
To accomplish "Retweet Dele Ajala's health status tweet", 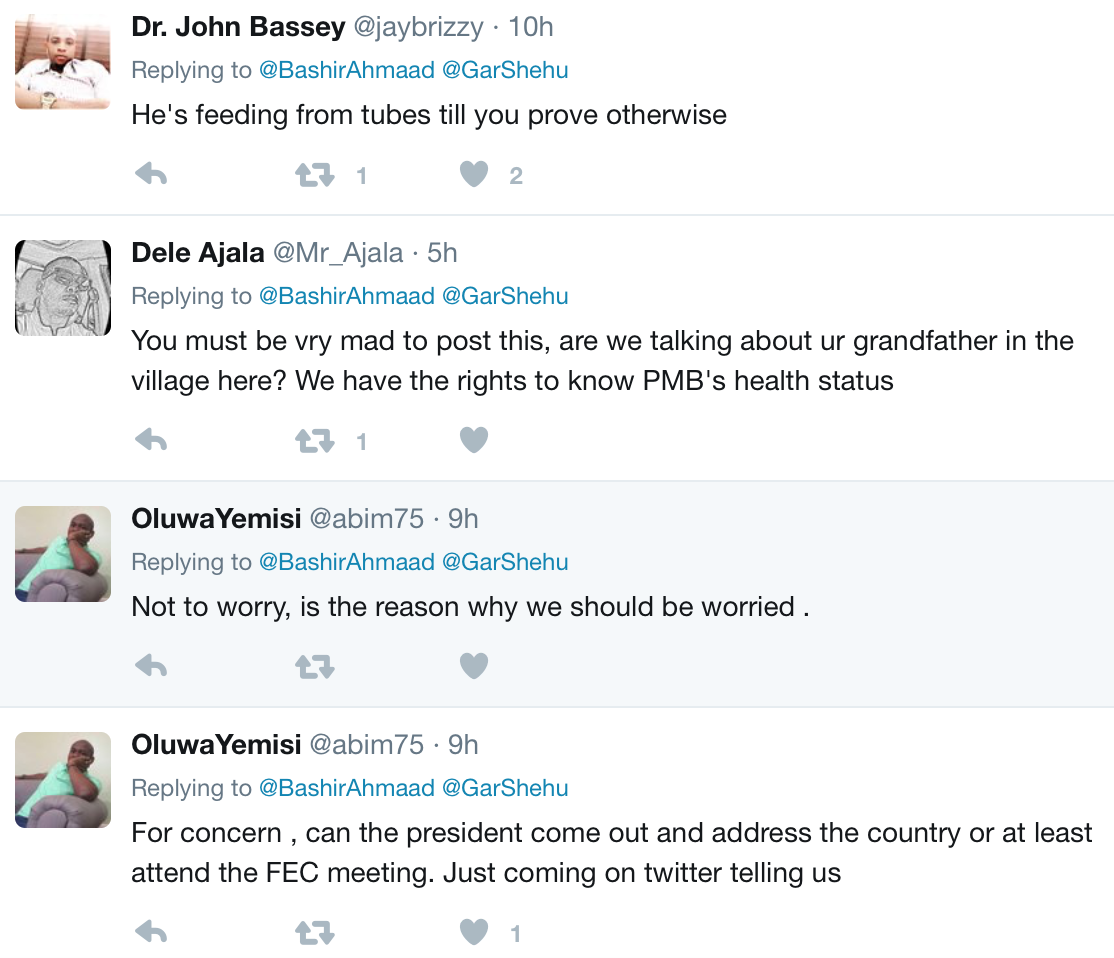I will [314, 440].
